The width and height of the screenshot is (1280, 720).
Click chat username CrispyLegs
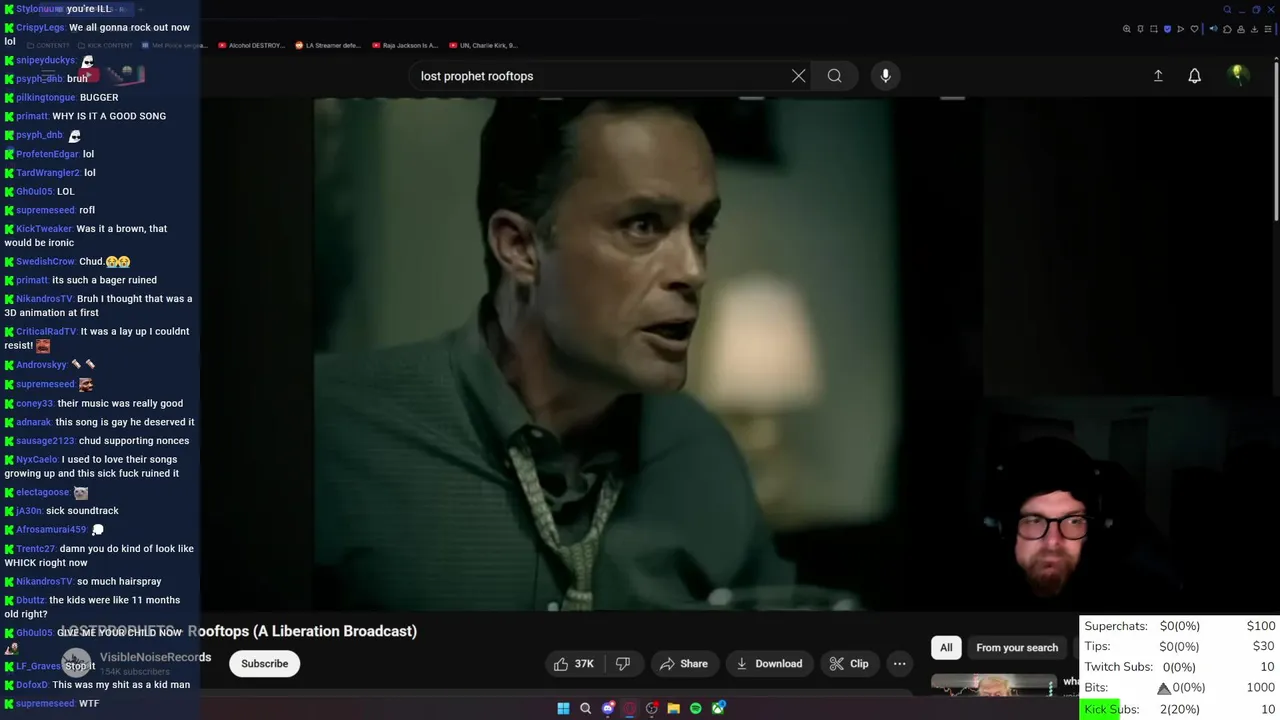[x=41, y=28]
